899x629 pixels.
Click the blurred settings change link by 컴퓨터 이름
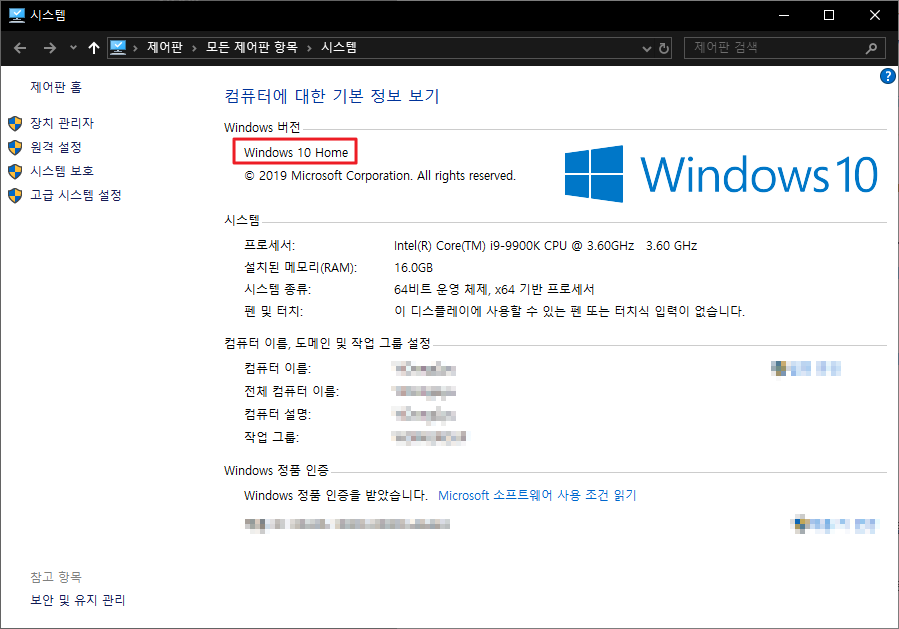tap(806, 368)
